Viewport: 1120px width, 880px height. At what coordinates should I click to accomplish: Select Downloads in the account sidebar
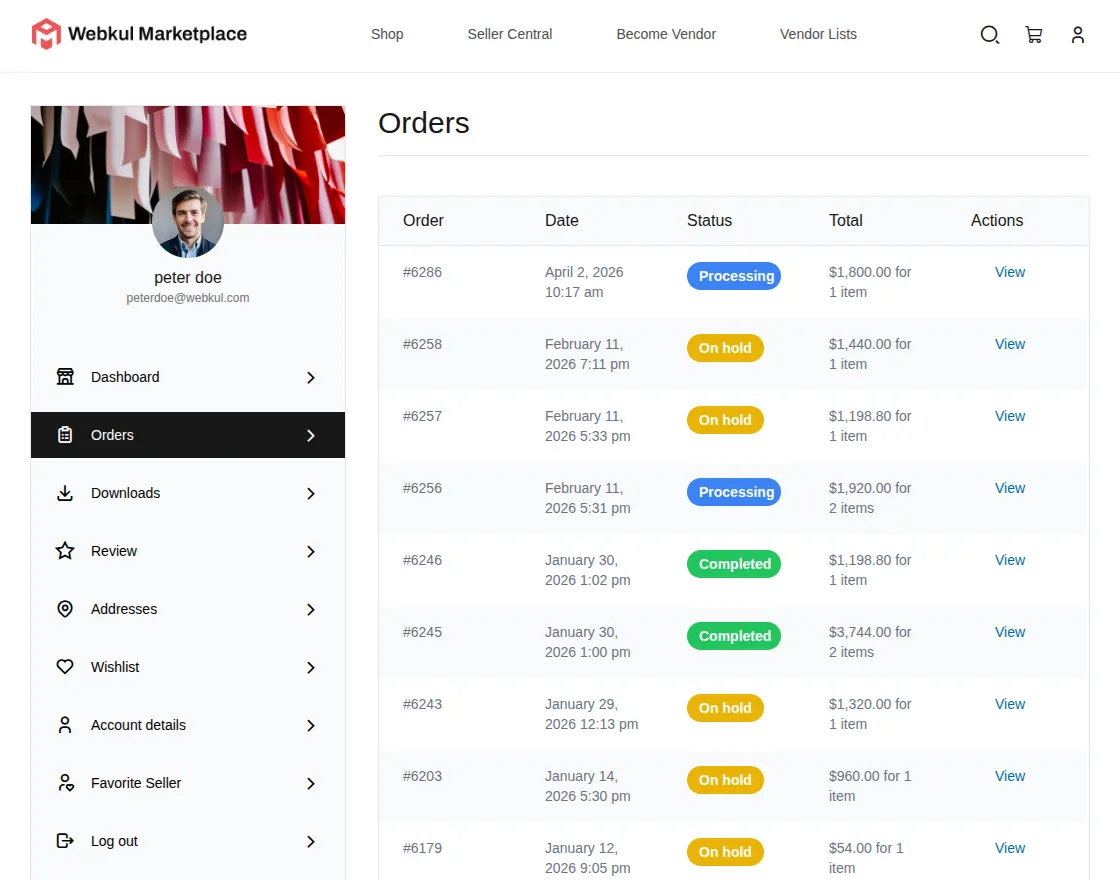coord(188,493)
